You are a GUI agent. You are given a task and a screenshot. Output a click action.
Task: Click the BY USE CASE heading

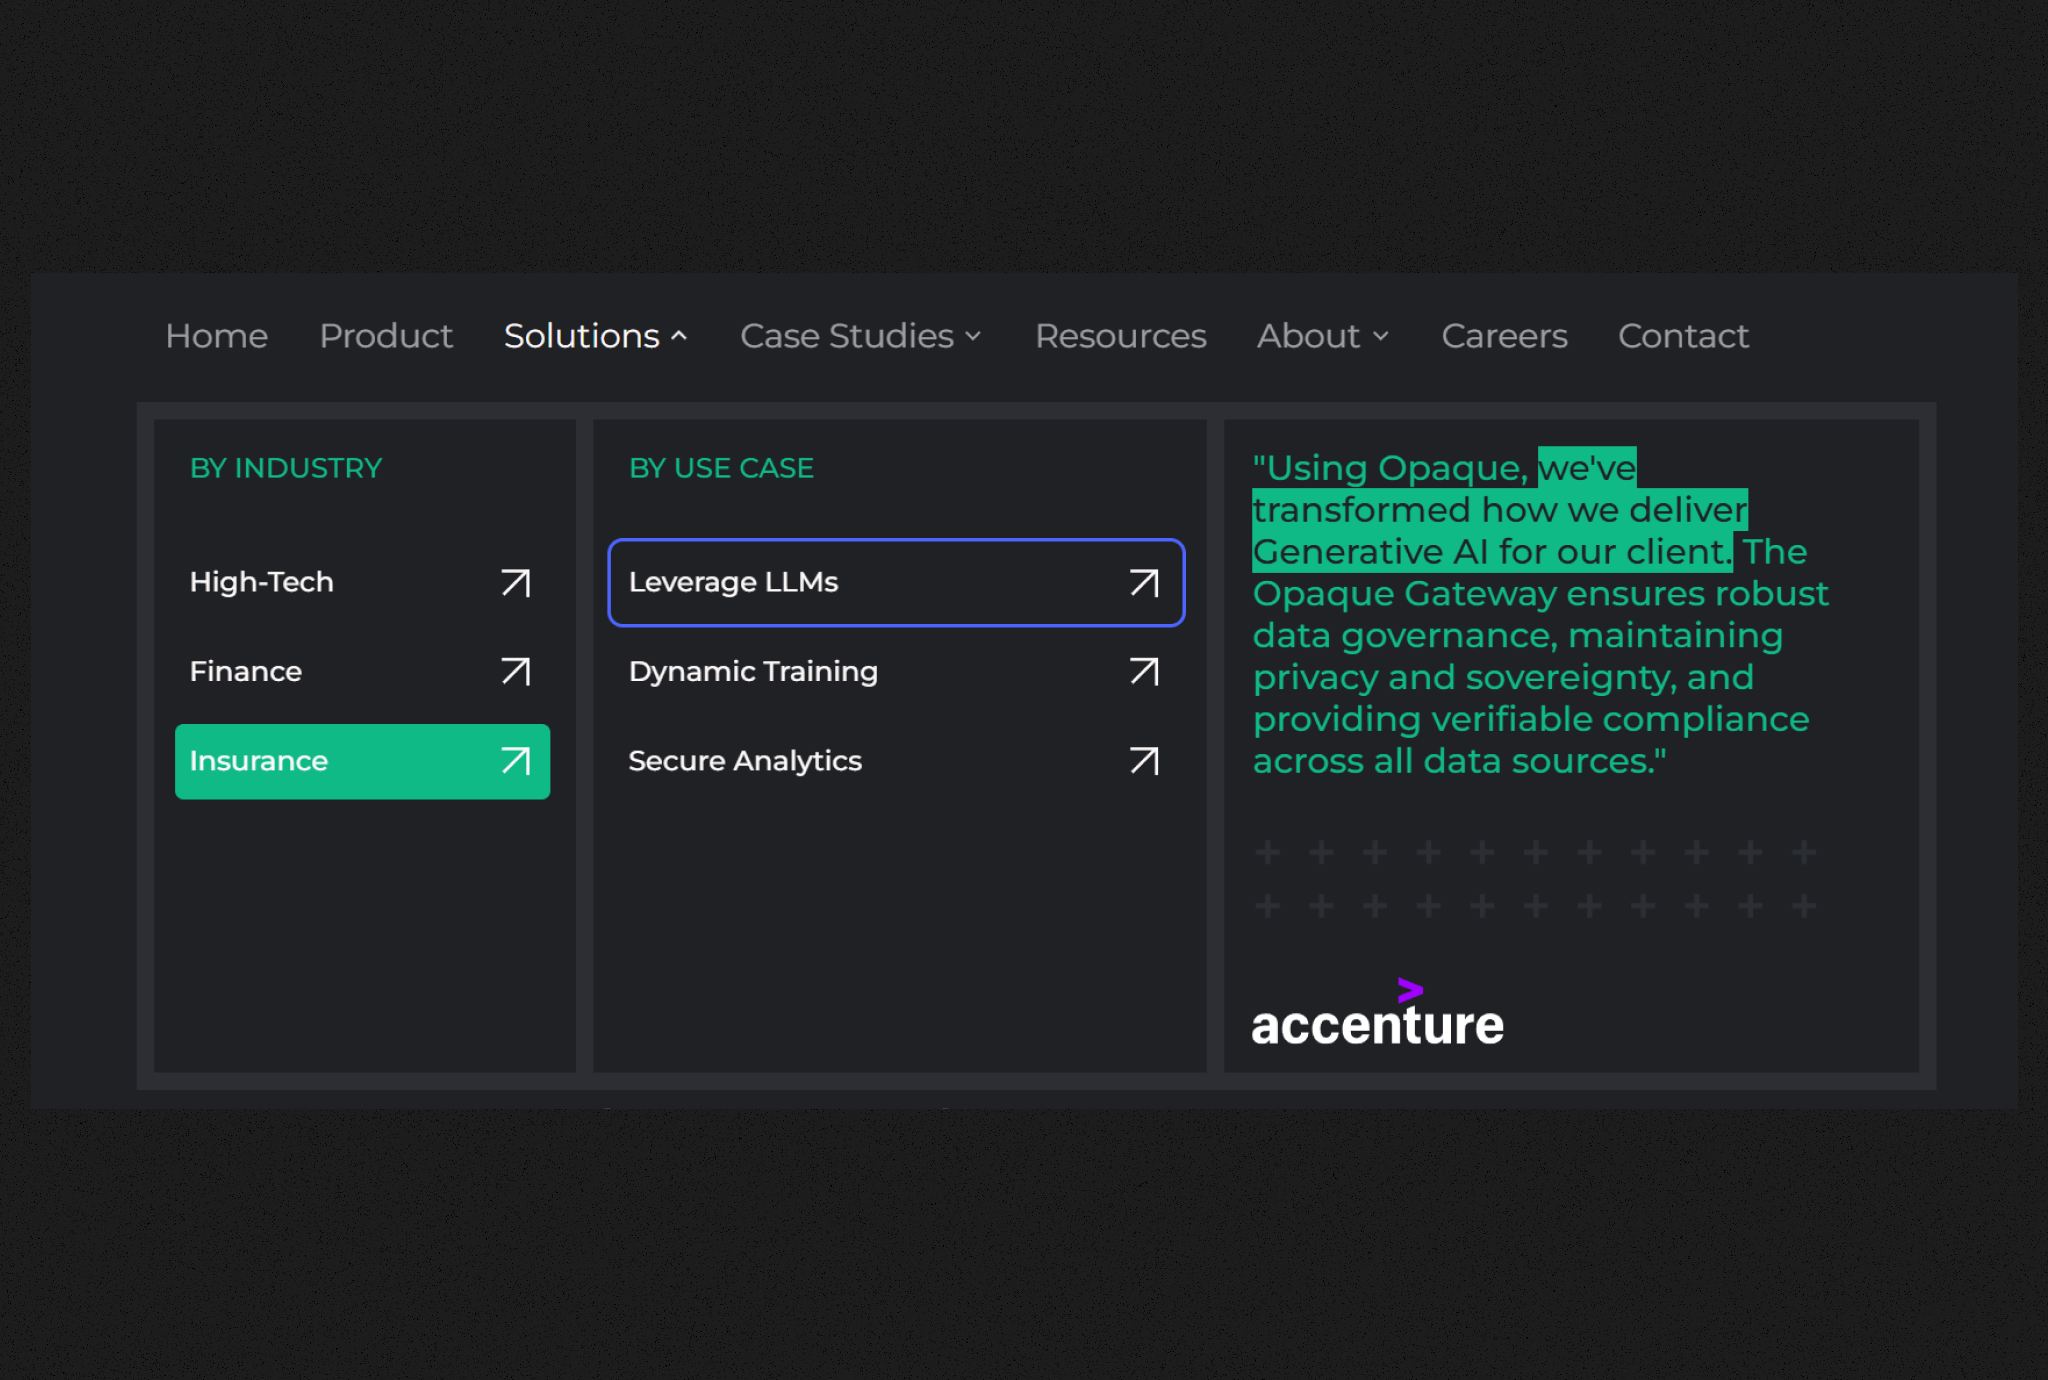[x=721, y=468]
